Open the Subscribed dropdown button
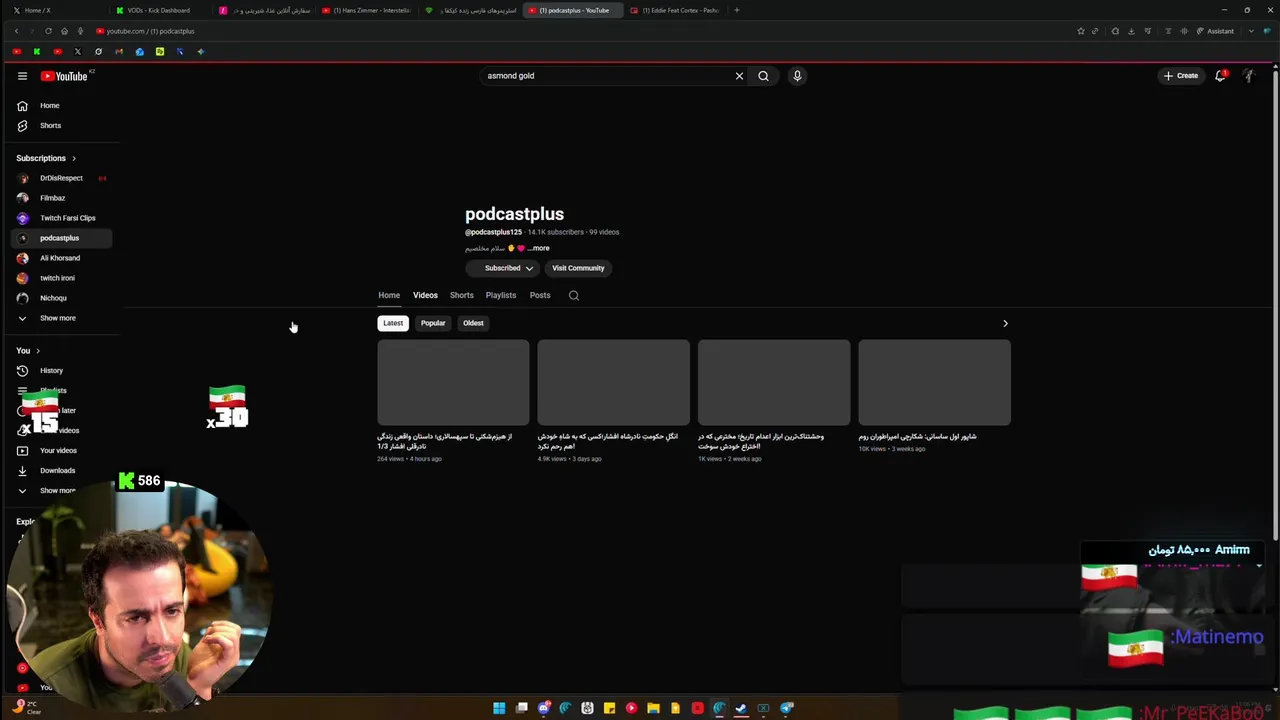 (x=503, y=268)
